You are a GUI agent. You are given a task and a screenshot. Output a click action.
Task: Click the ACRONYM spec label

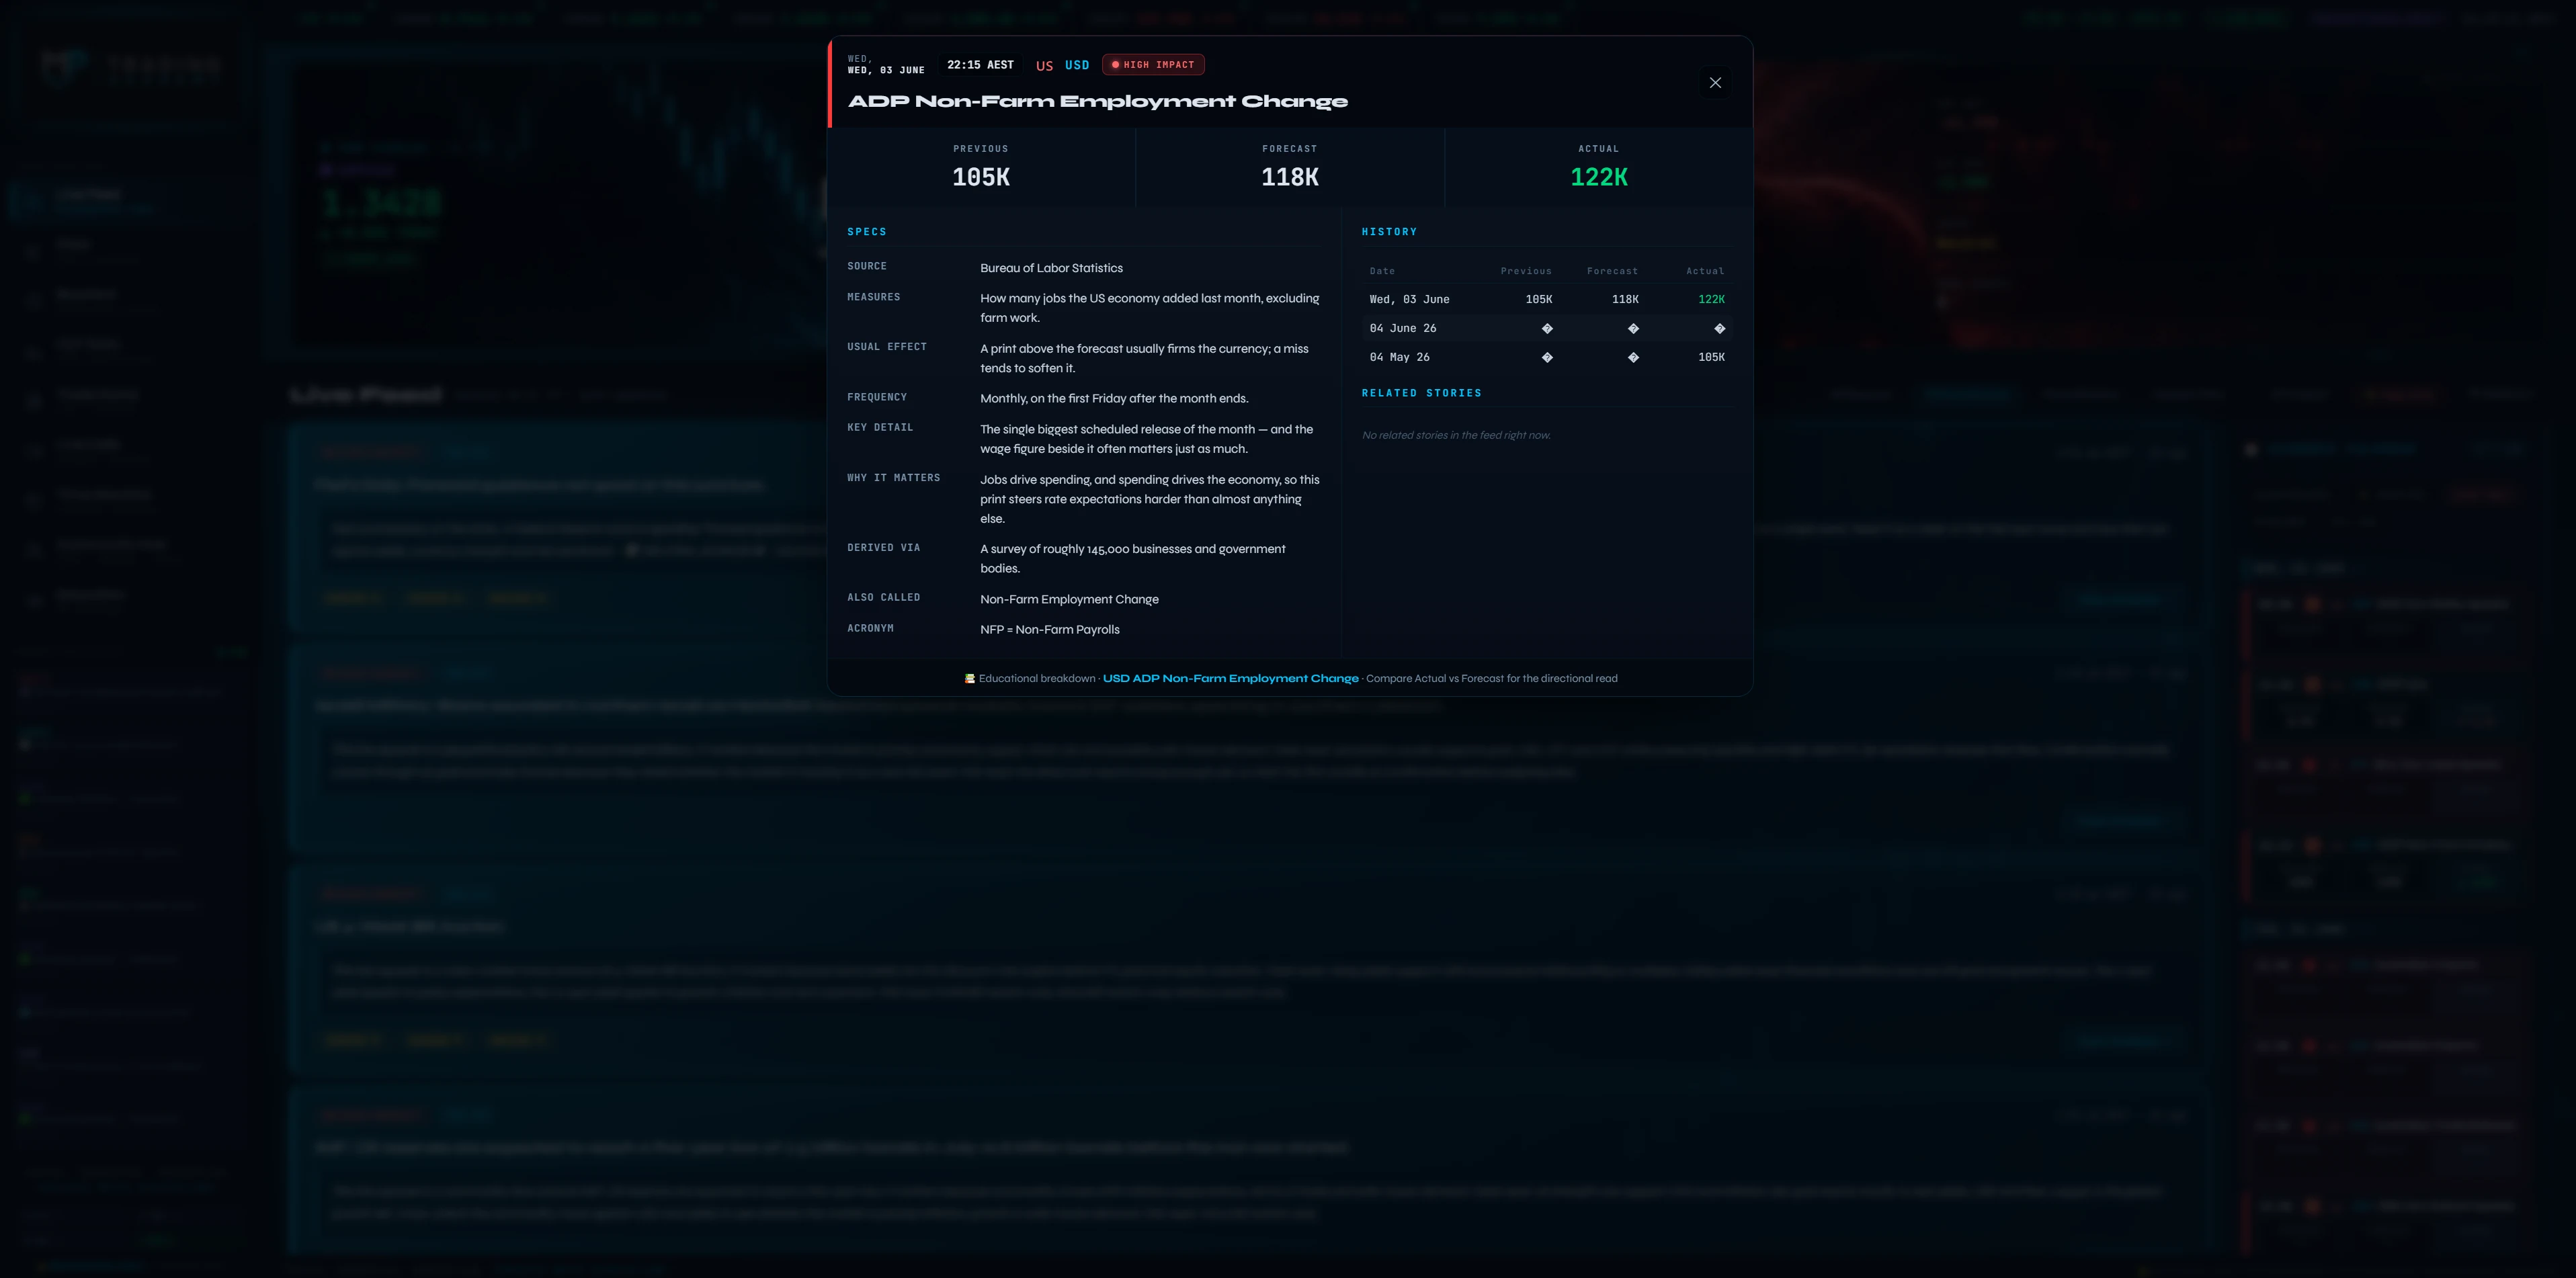click(x=870, y=628)
